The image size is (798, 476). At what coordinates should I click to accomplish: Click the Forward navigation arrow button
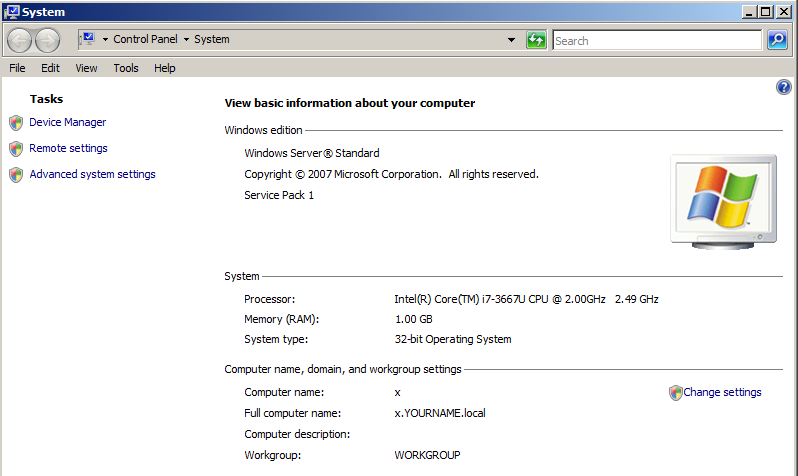tap(47, 40)
